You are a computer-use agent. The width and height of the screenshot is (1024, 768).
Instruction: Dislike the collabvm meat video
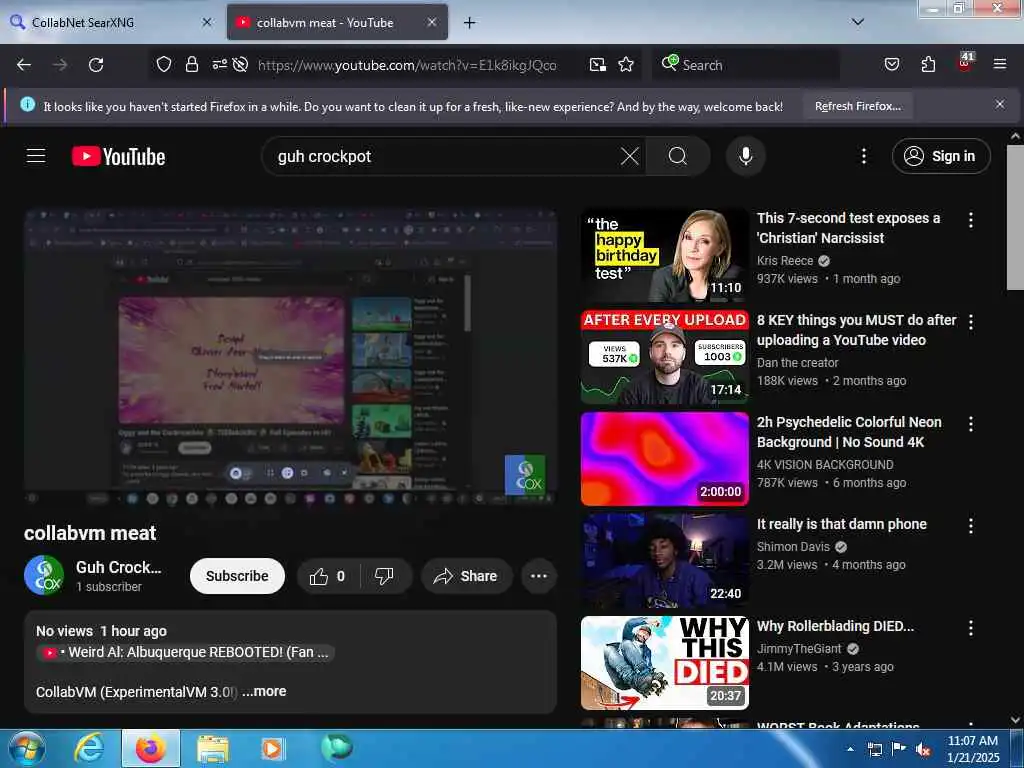385,576
